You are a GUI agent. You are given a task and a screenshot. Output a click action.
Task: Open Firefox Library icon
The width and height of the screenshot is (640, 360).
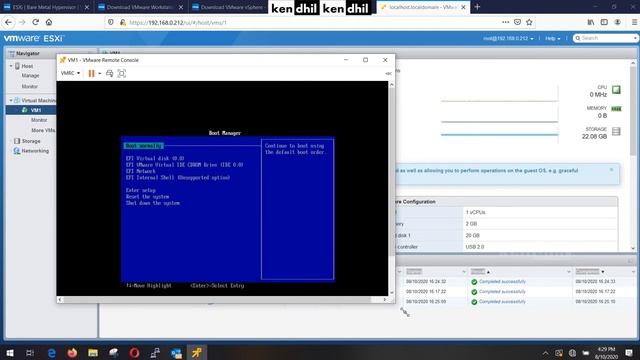[591, 22]
